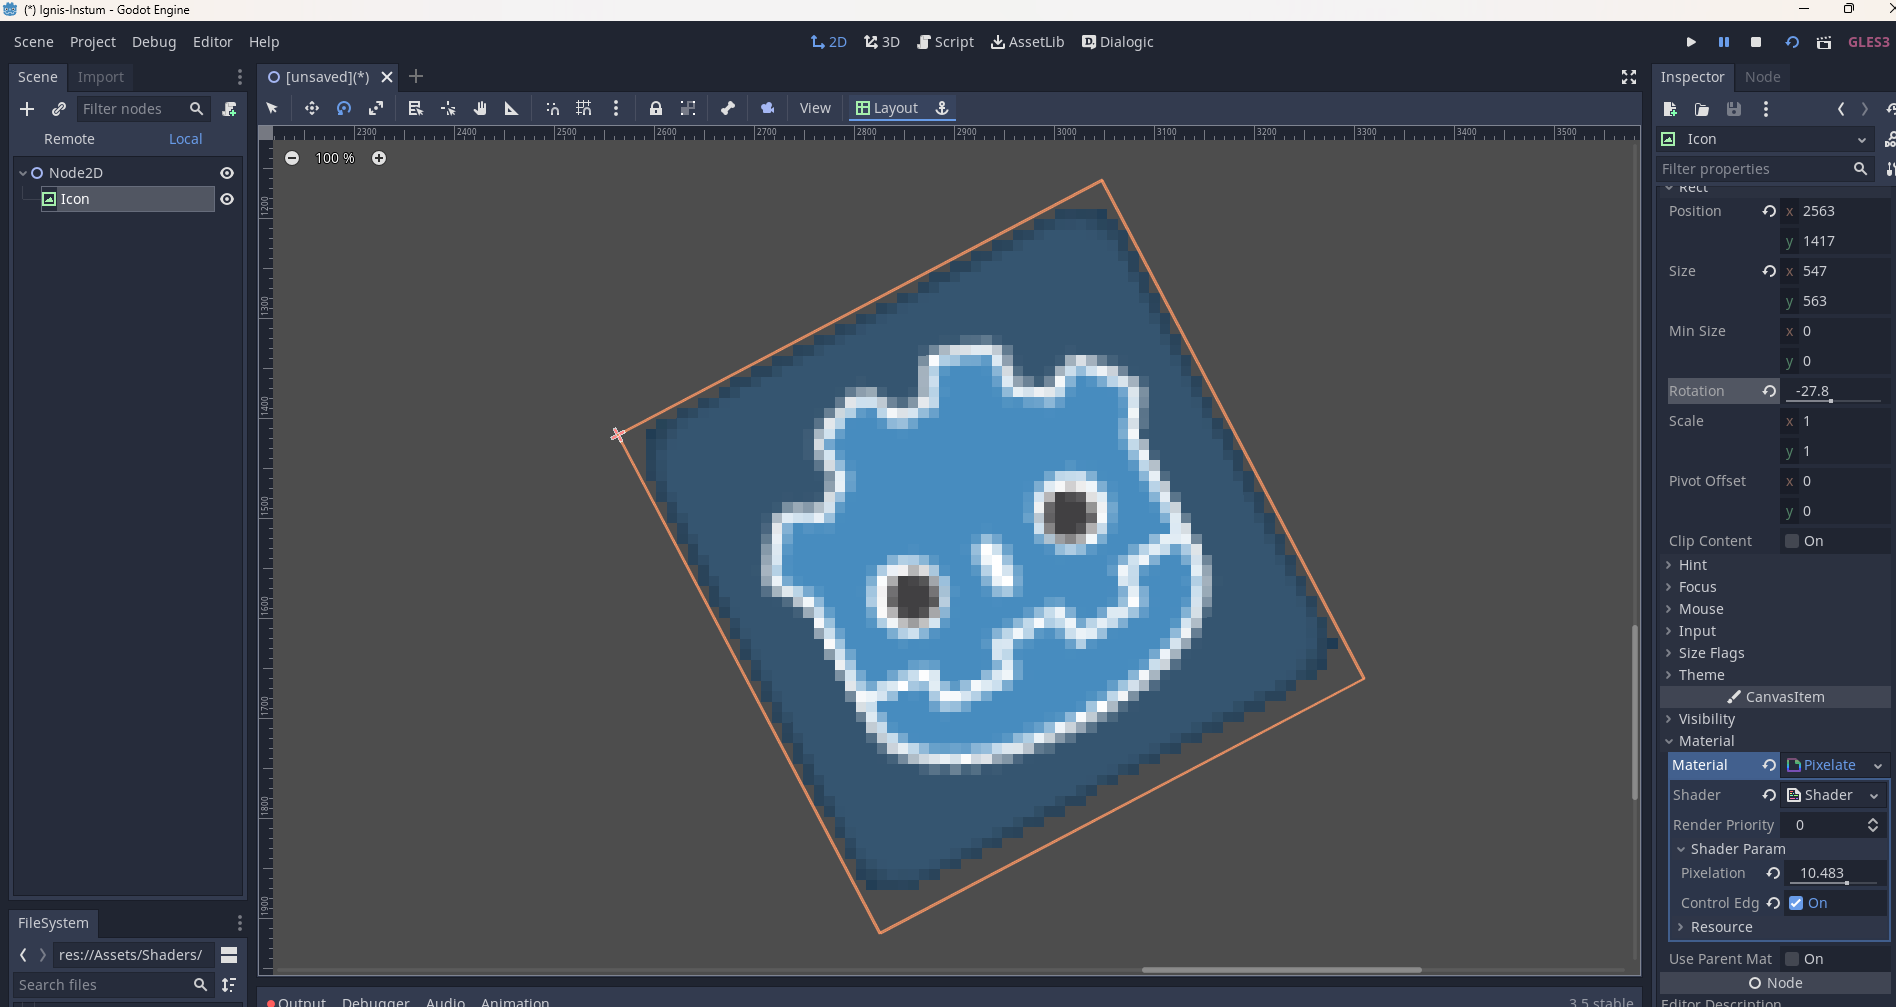The image size is (1896, 1007).
Task: Click the Pixelation value slider
Action: (x=1837, y=873)
